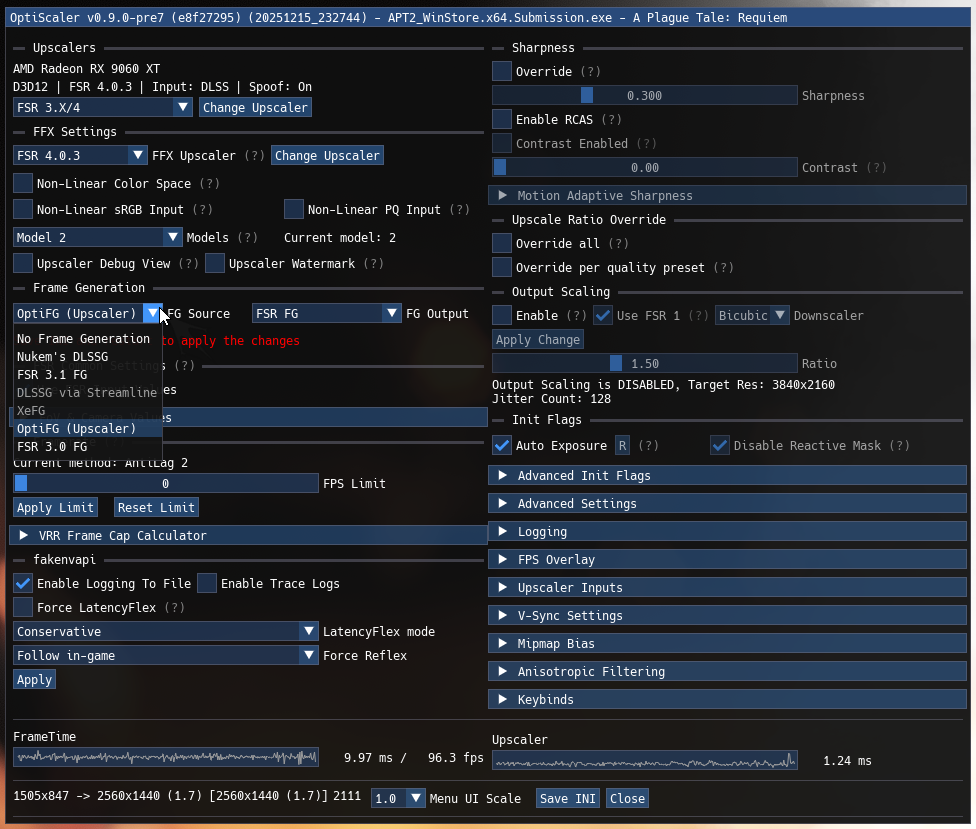Click the Save INI button
The height and width of the screenshot is (829, 976).
pyautogui.click(x=567, y=798)
